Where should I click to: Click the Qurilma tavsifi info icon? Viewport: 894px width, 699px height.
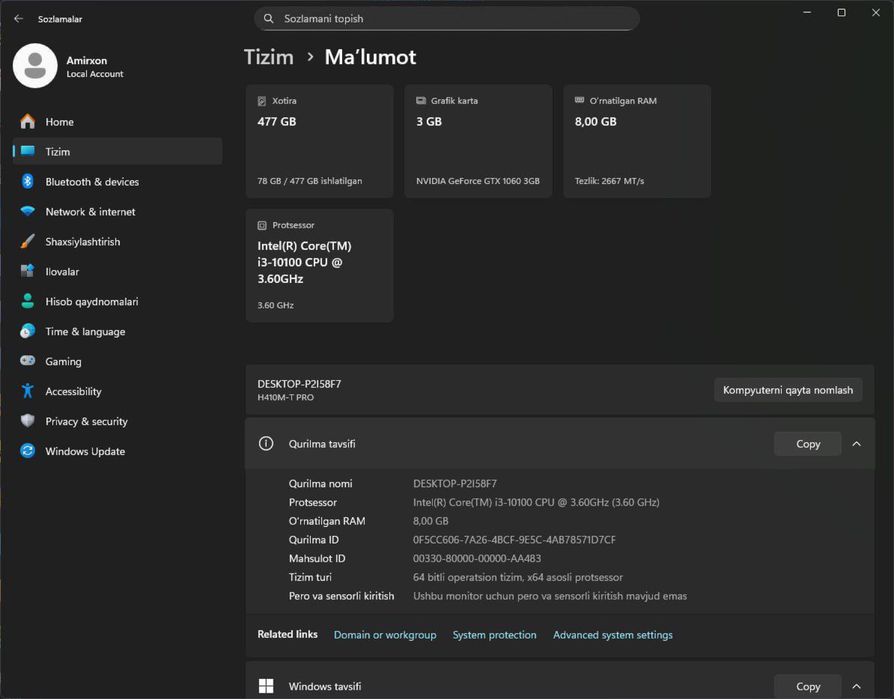266,444
